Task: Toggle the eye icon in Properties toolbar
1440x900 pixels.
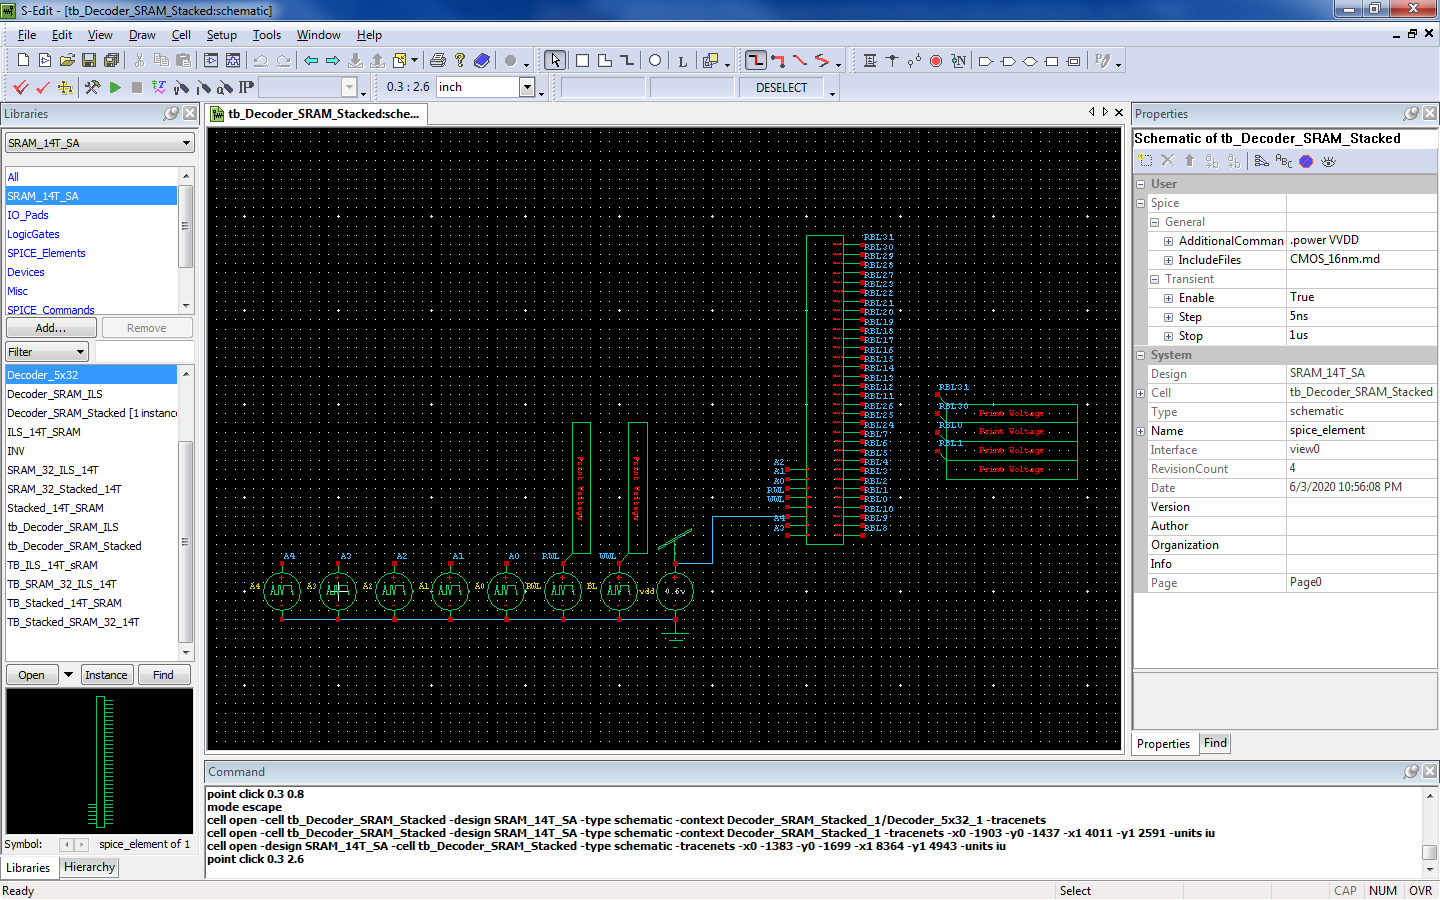Action: click(x=1328, y=161)
